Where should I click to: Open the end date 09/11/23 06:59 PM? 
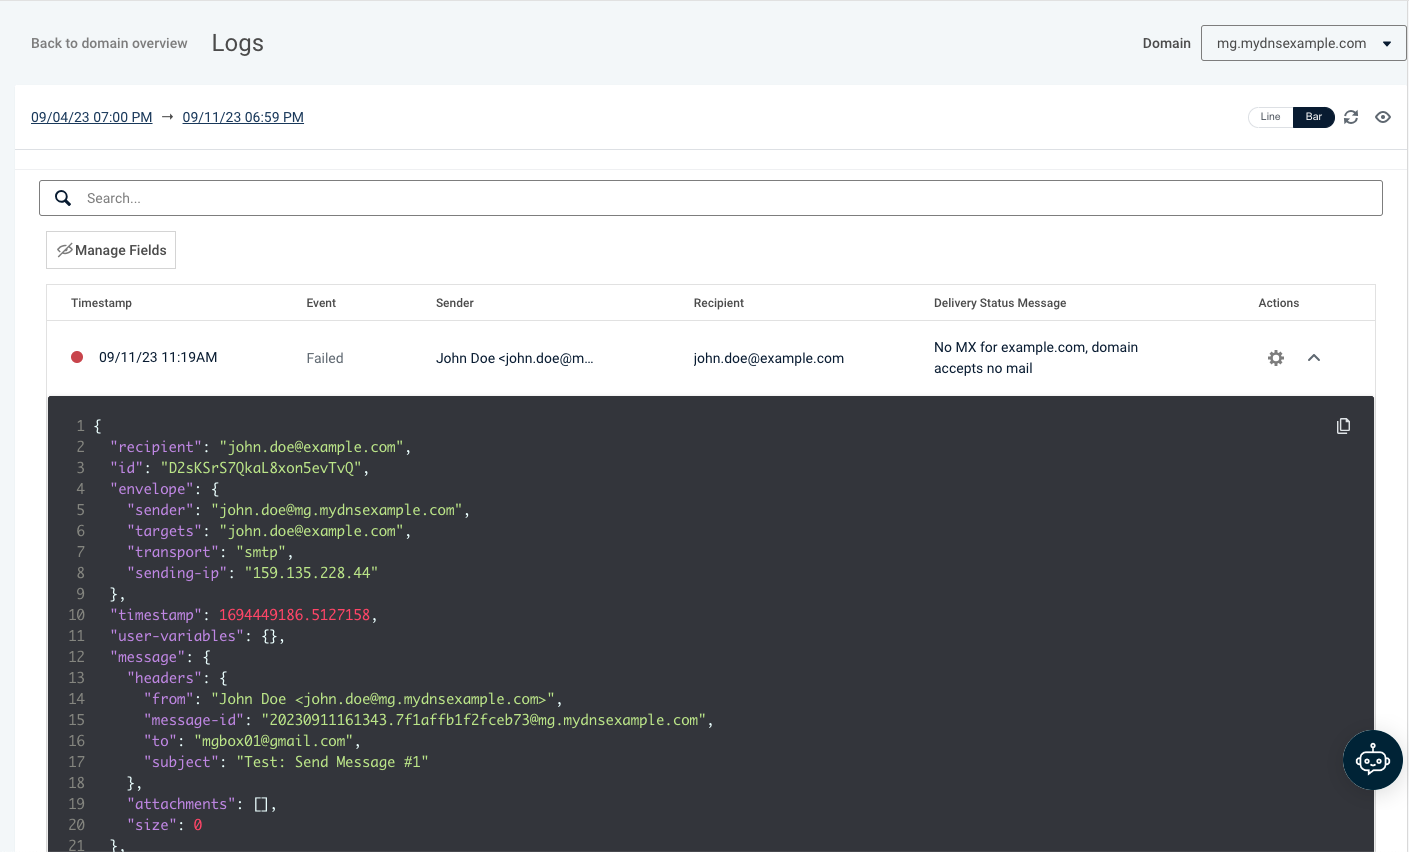click(243, 117)
